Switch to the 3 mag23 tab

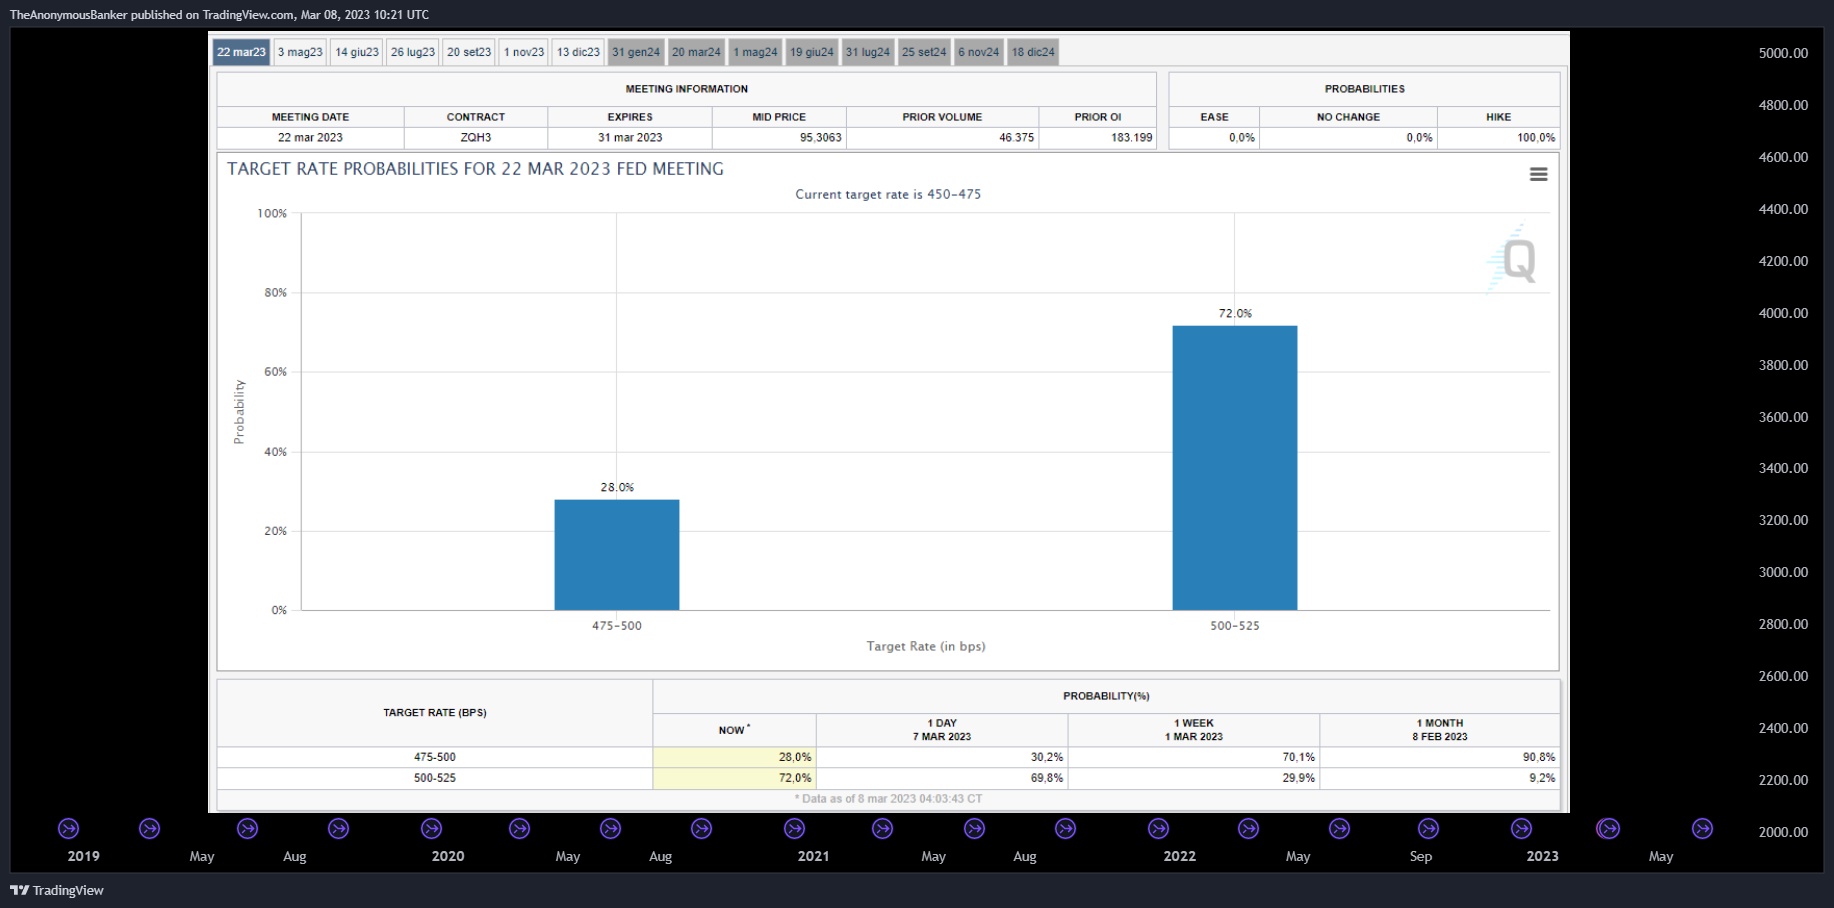click(x=300, y=52)
